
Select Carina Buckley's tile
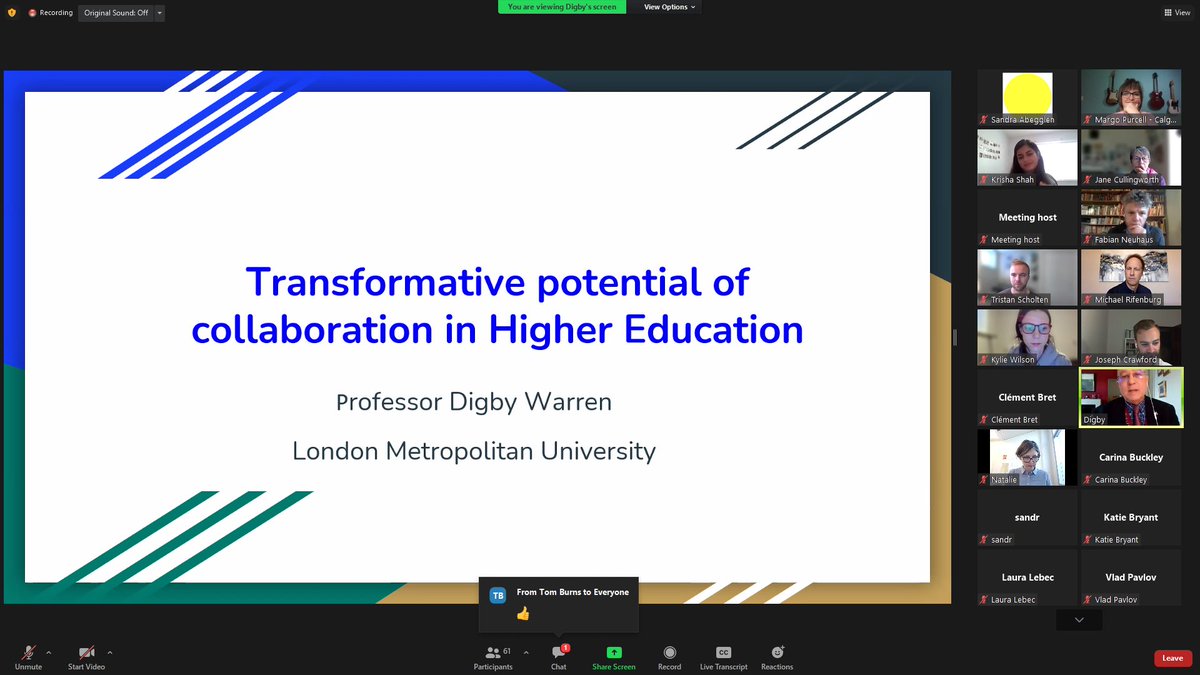[x=1131, y=458]
